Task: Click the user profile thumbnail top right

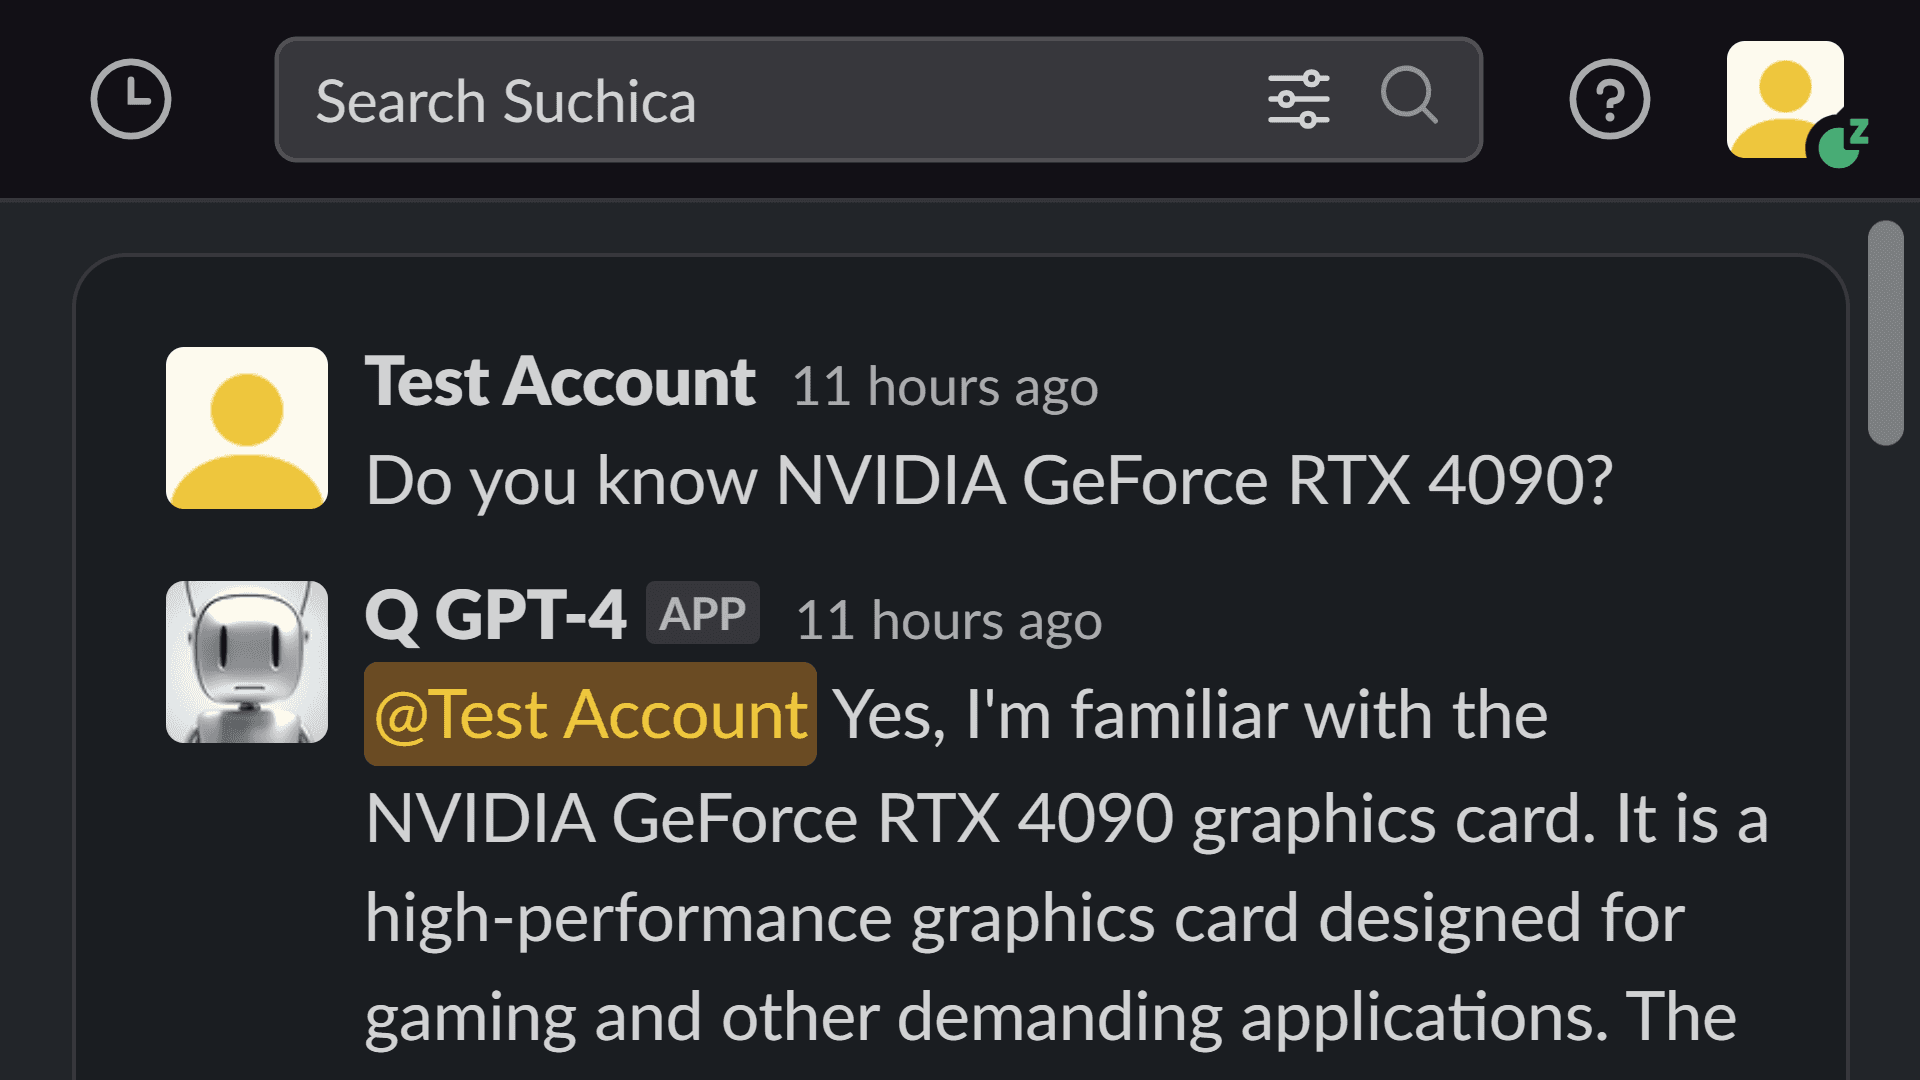Action: pyautogui.click(x=1785, y=99)
